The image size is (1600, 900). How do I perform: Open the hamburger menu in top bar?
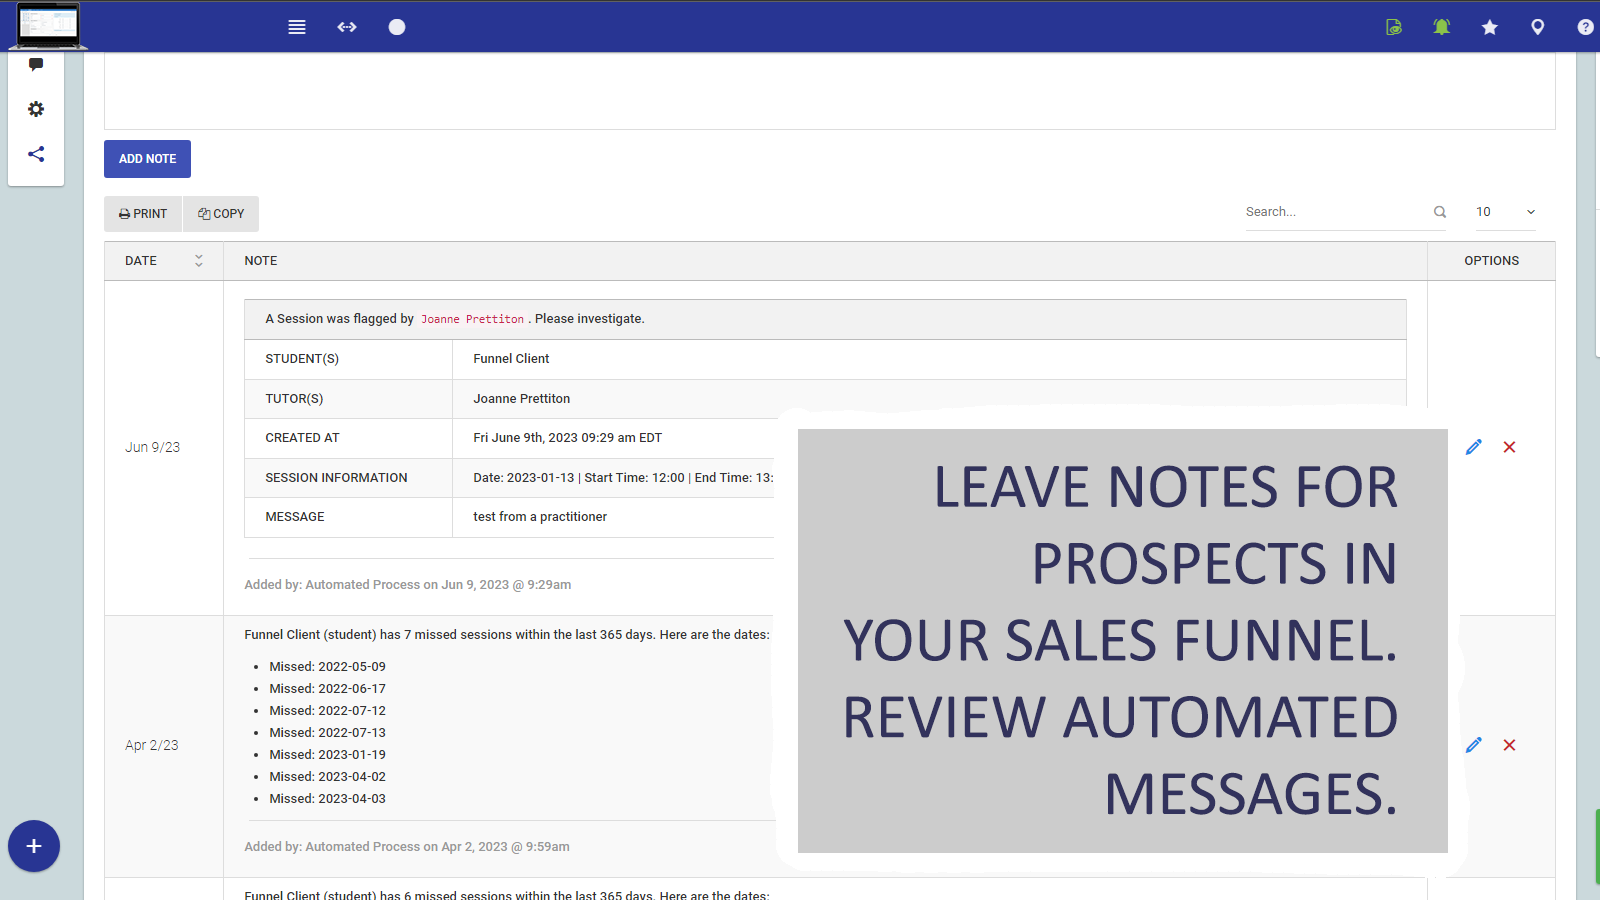click(297, 27)
